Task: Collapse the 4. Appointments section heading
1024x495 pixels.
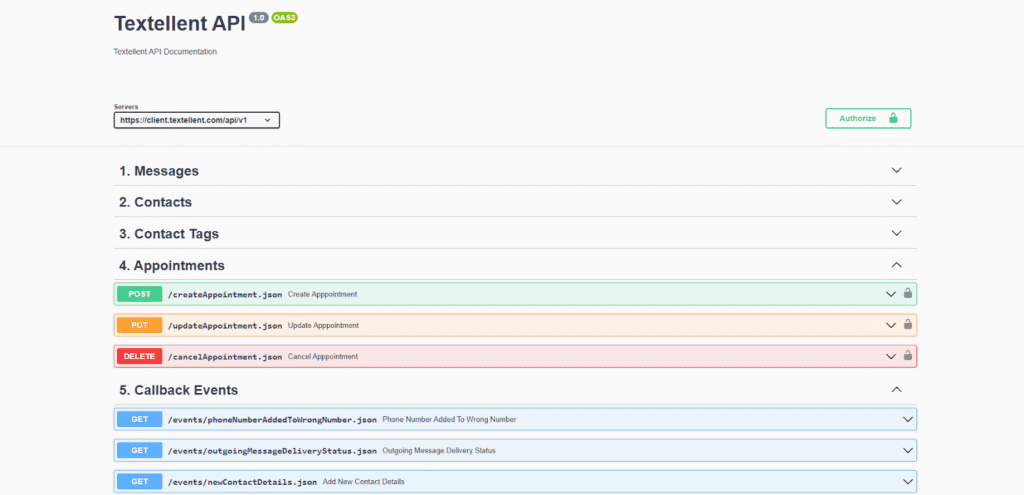Action: [x=515, y=265]
